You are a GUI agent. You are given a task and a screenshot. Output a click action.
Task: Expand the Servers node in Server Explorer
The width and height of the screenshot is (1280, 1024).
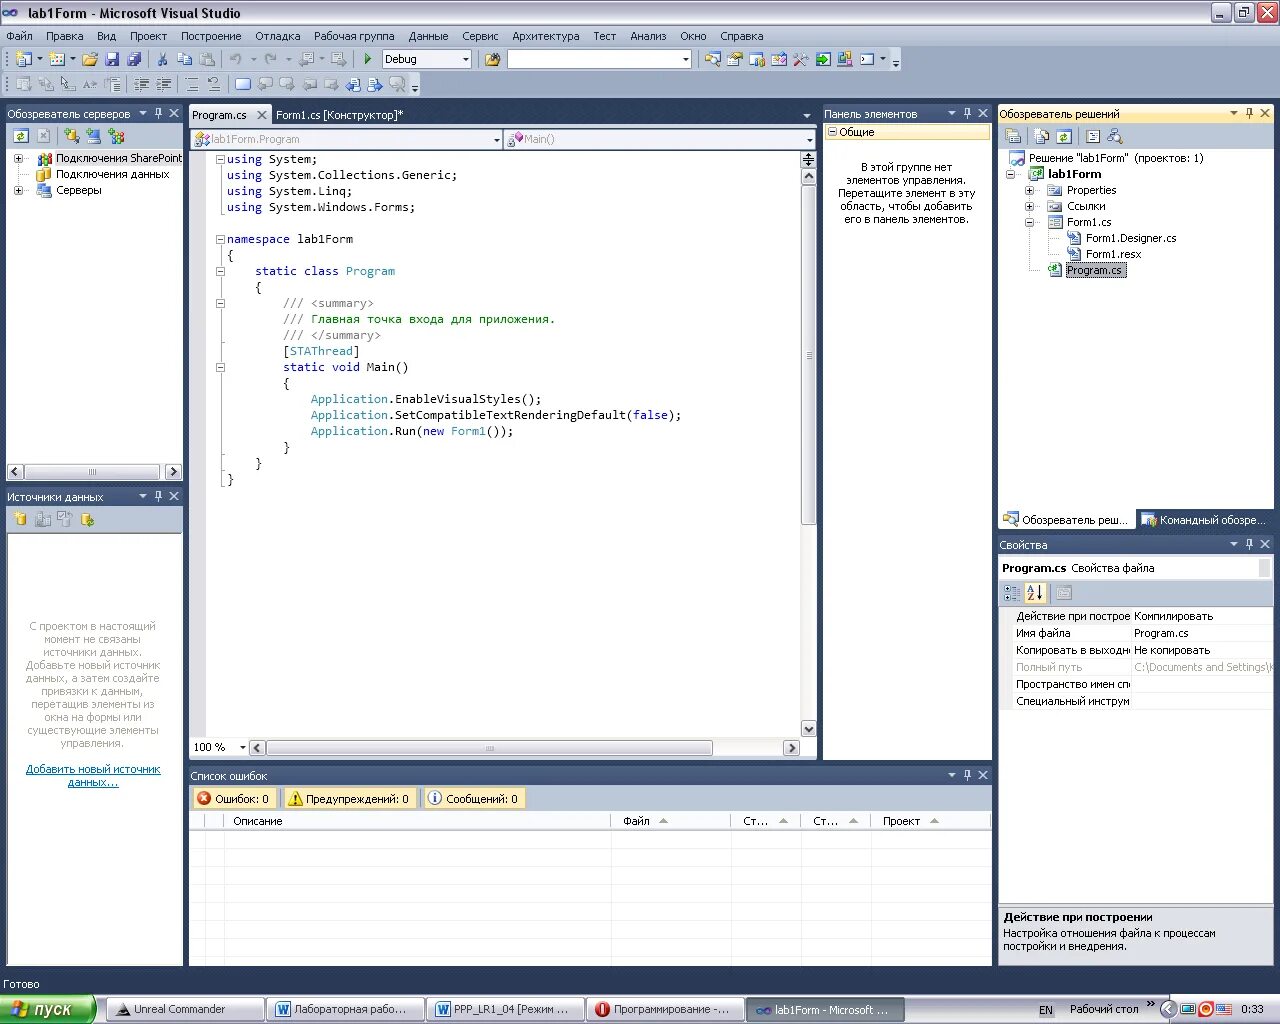click(18, 190)
